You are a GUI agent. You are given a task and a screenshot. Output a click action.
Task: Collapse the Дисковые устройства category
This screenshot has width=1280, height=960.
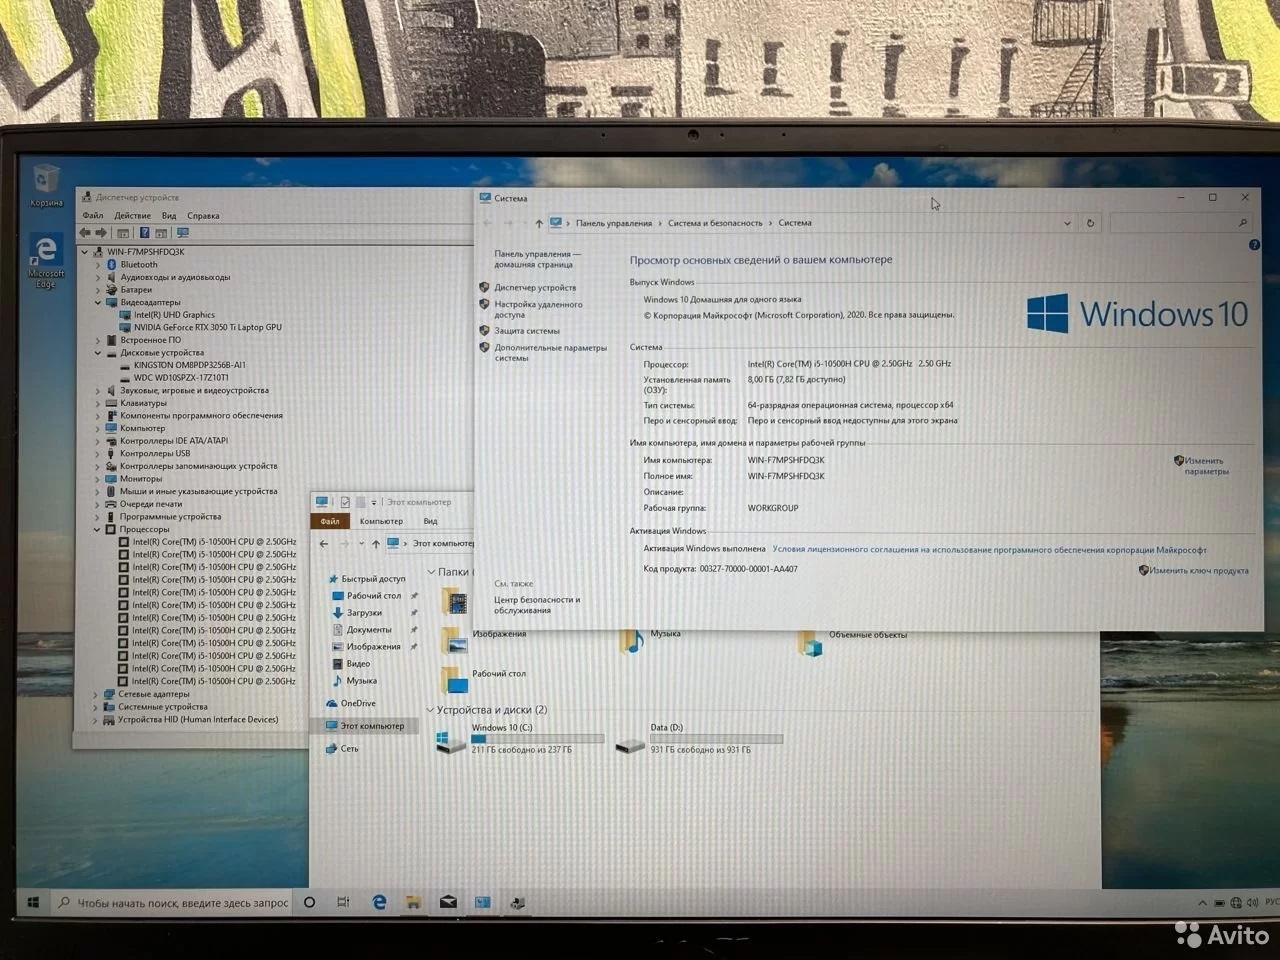[98, 353]
